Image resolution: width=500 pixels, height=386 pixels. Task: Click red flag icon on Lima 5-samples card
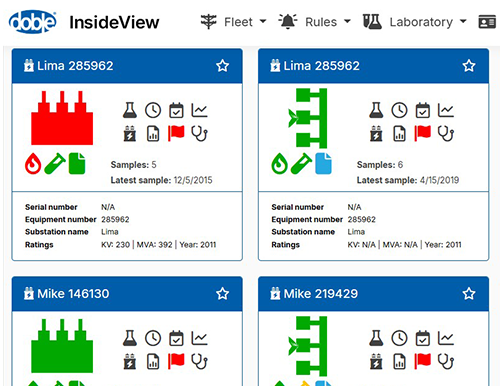(x=176, y=133)
